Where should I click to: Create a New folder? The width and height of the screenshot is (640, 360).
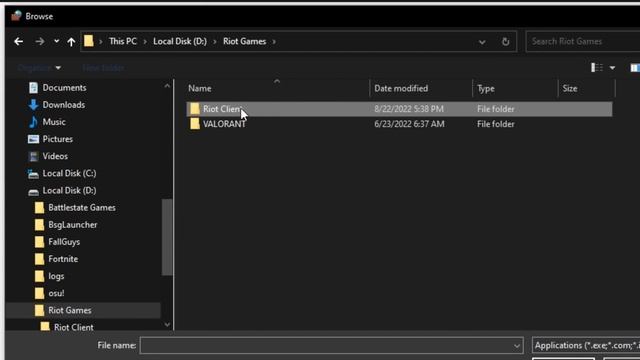103,68
